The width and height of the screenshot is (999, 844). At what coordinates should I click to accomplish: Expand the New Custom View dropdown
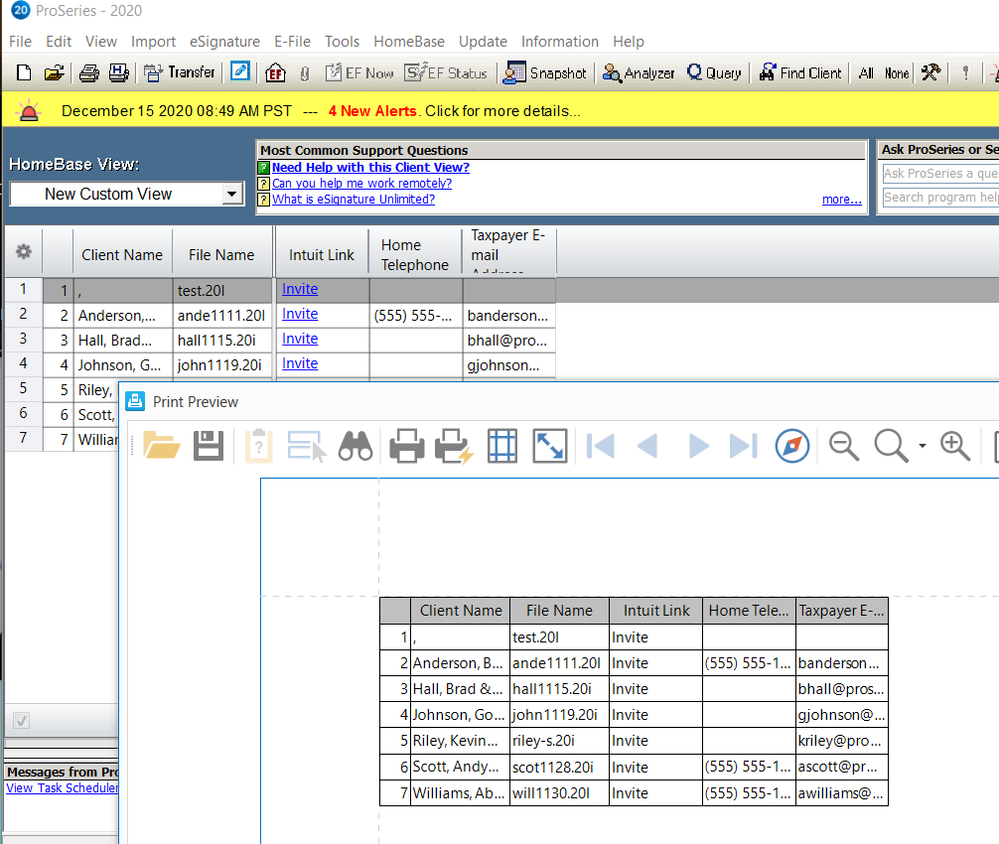click(231, 194)
